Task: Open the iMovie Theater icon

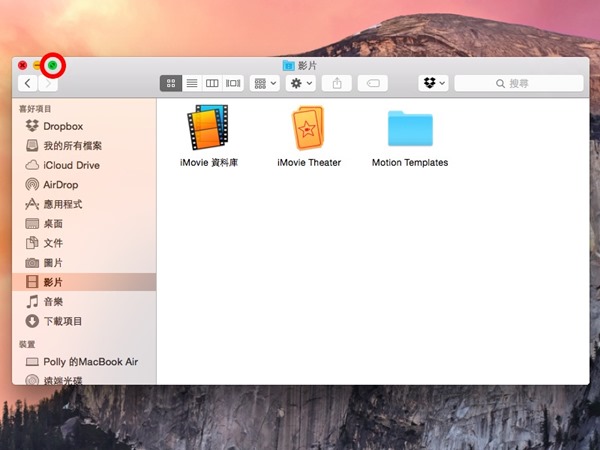Action: (309, 130)
